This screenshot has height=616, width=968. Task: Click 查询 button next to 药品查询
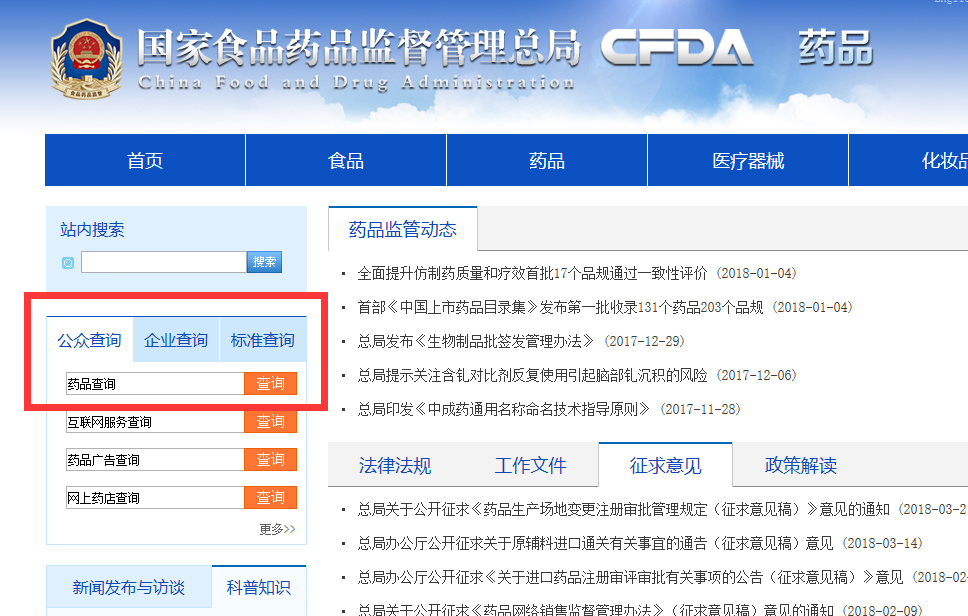[270, 383]
